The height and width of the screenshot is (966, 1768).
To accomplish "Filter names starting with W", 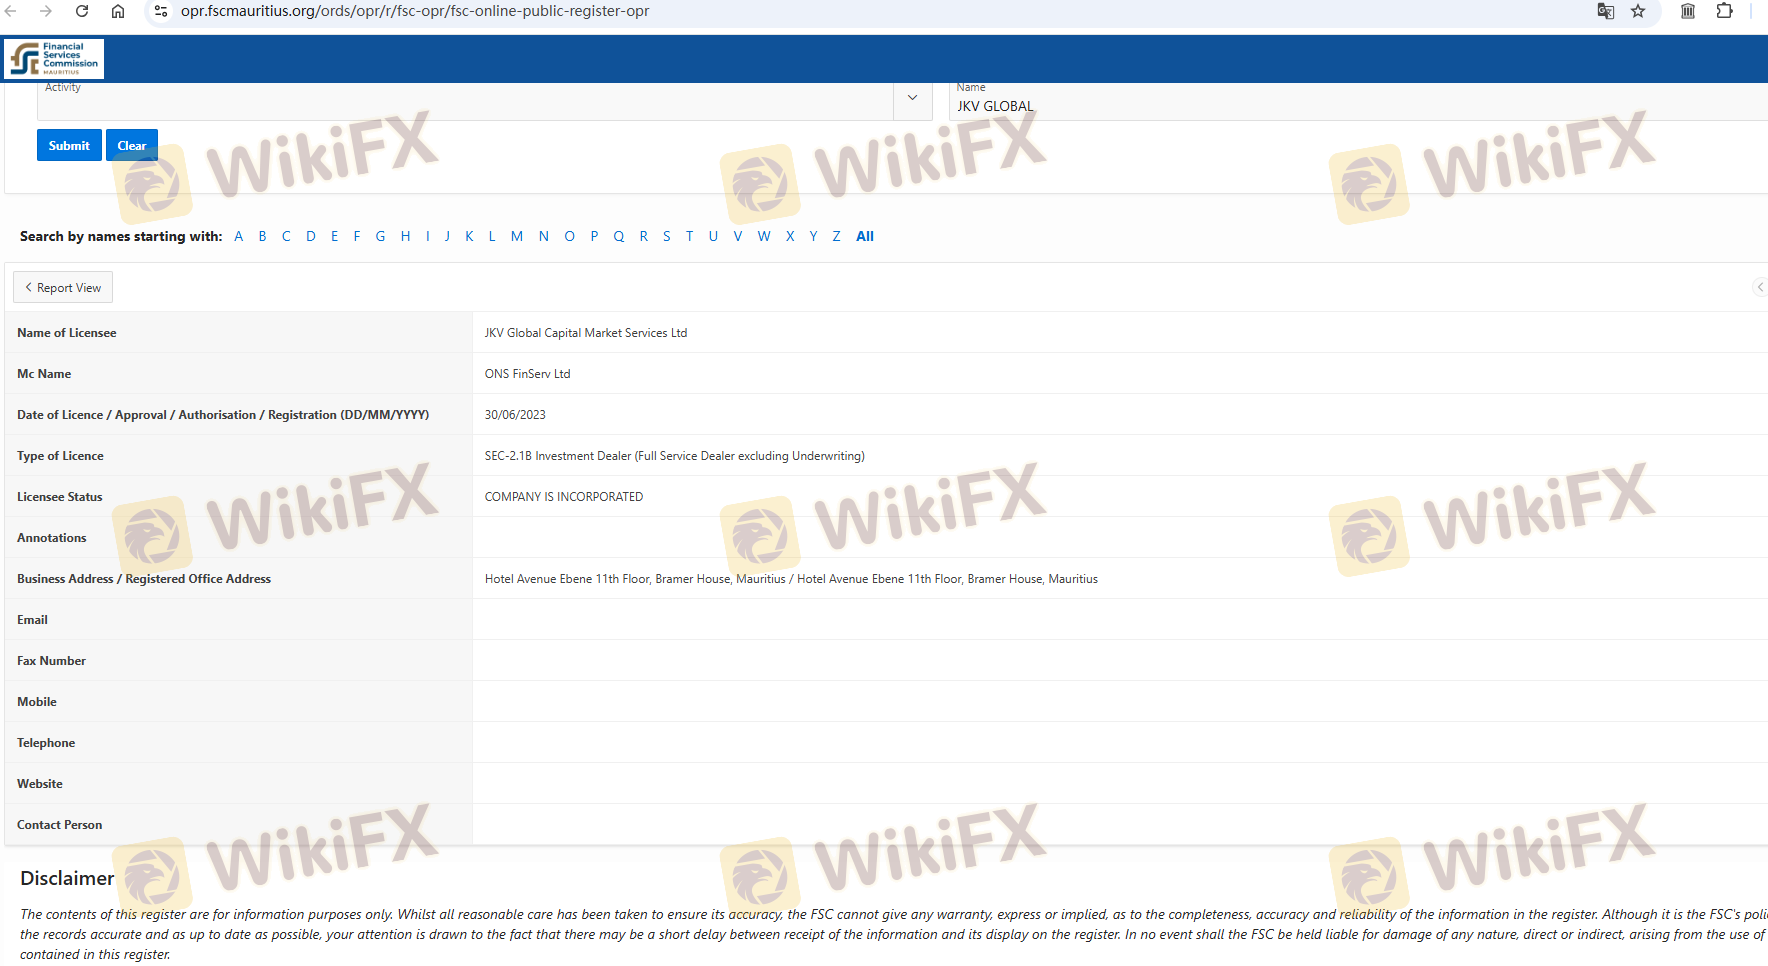I will click(764, 236).
